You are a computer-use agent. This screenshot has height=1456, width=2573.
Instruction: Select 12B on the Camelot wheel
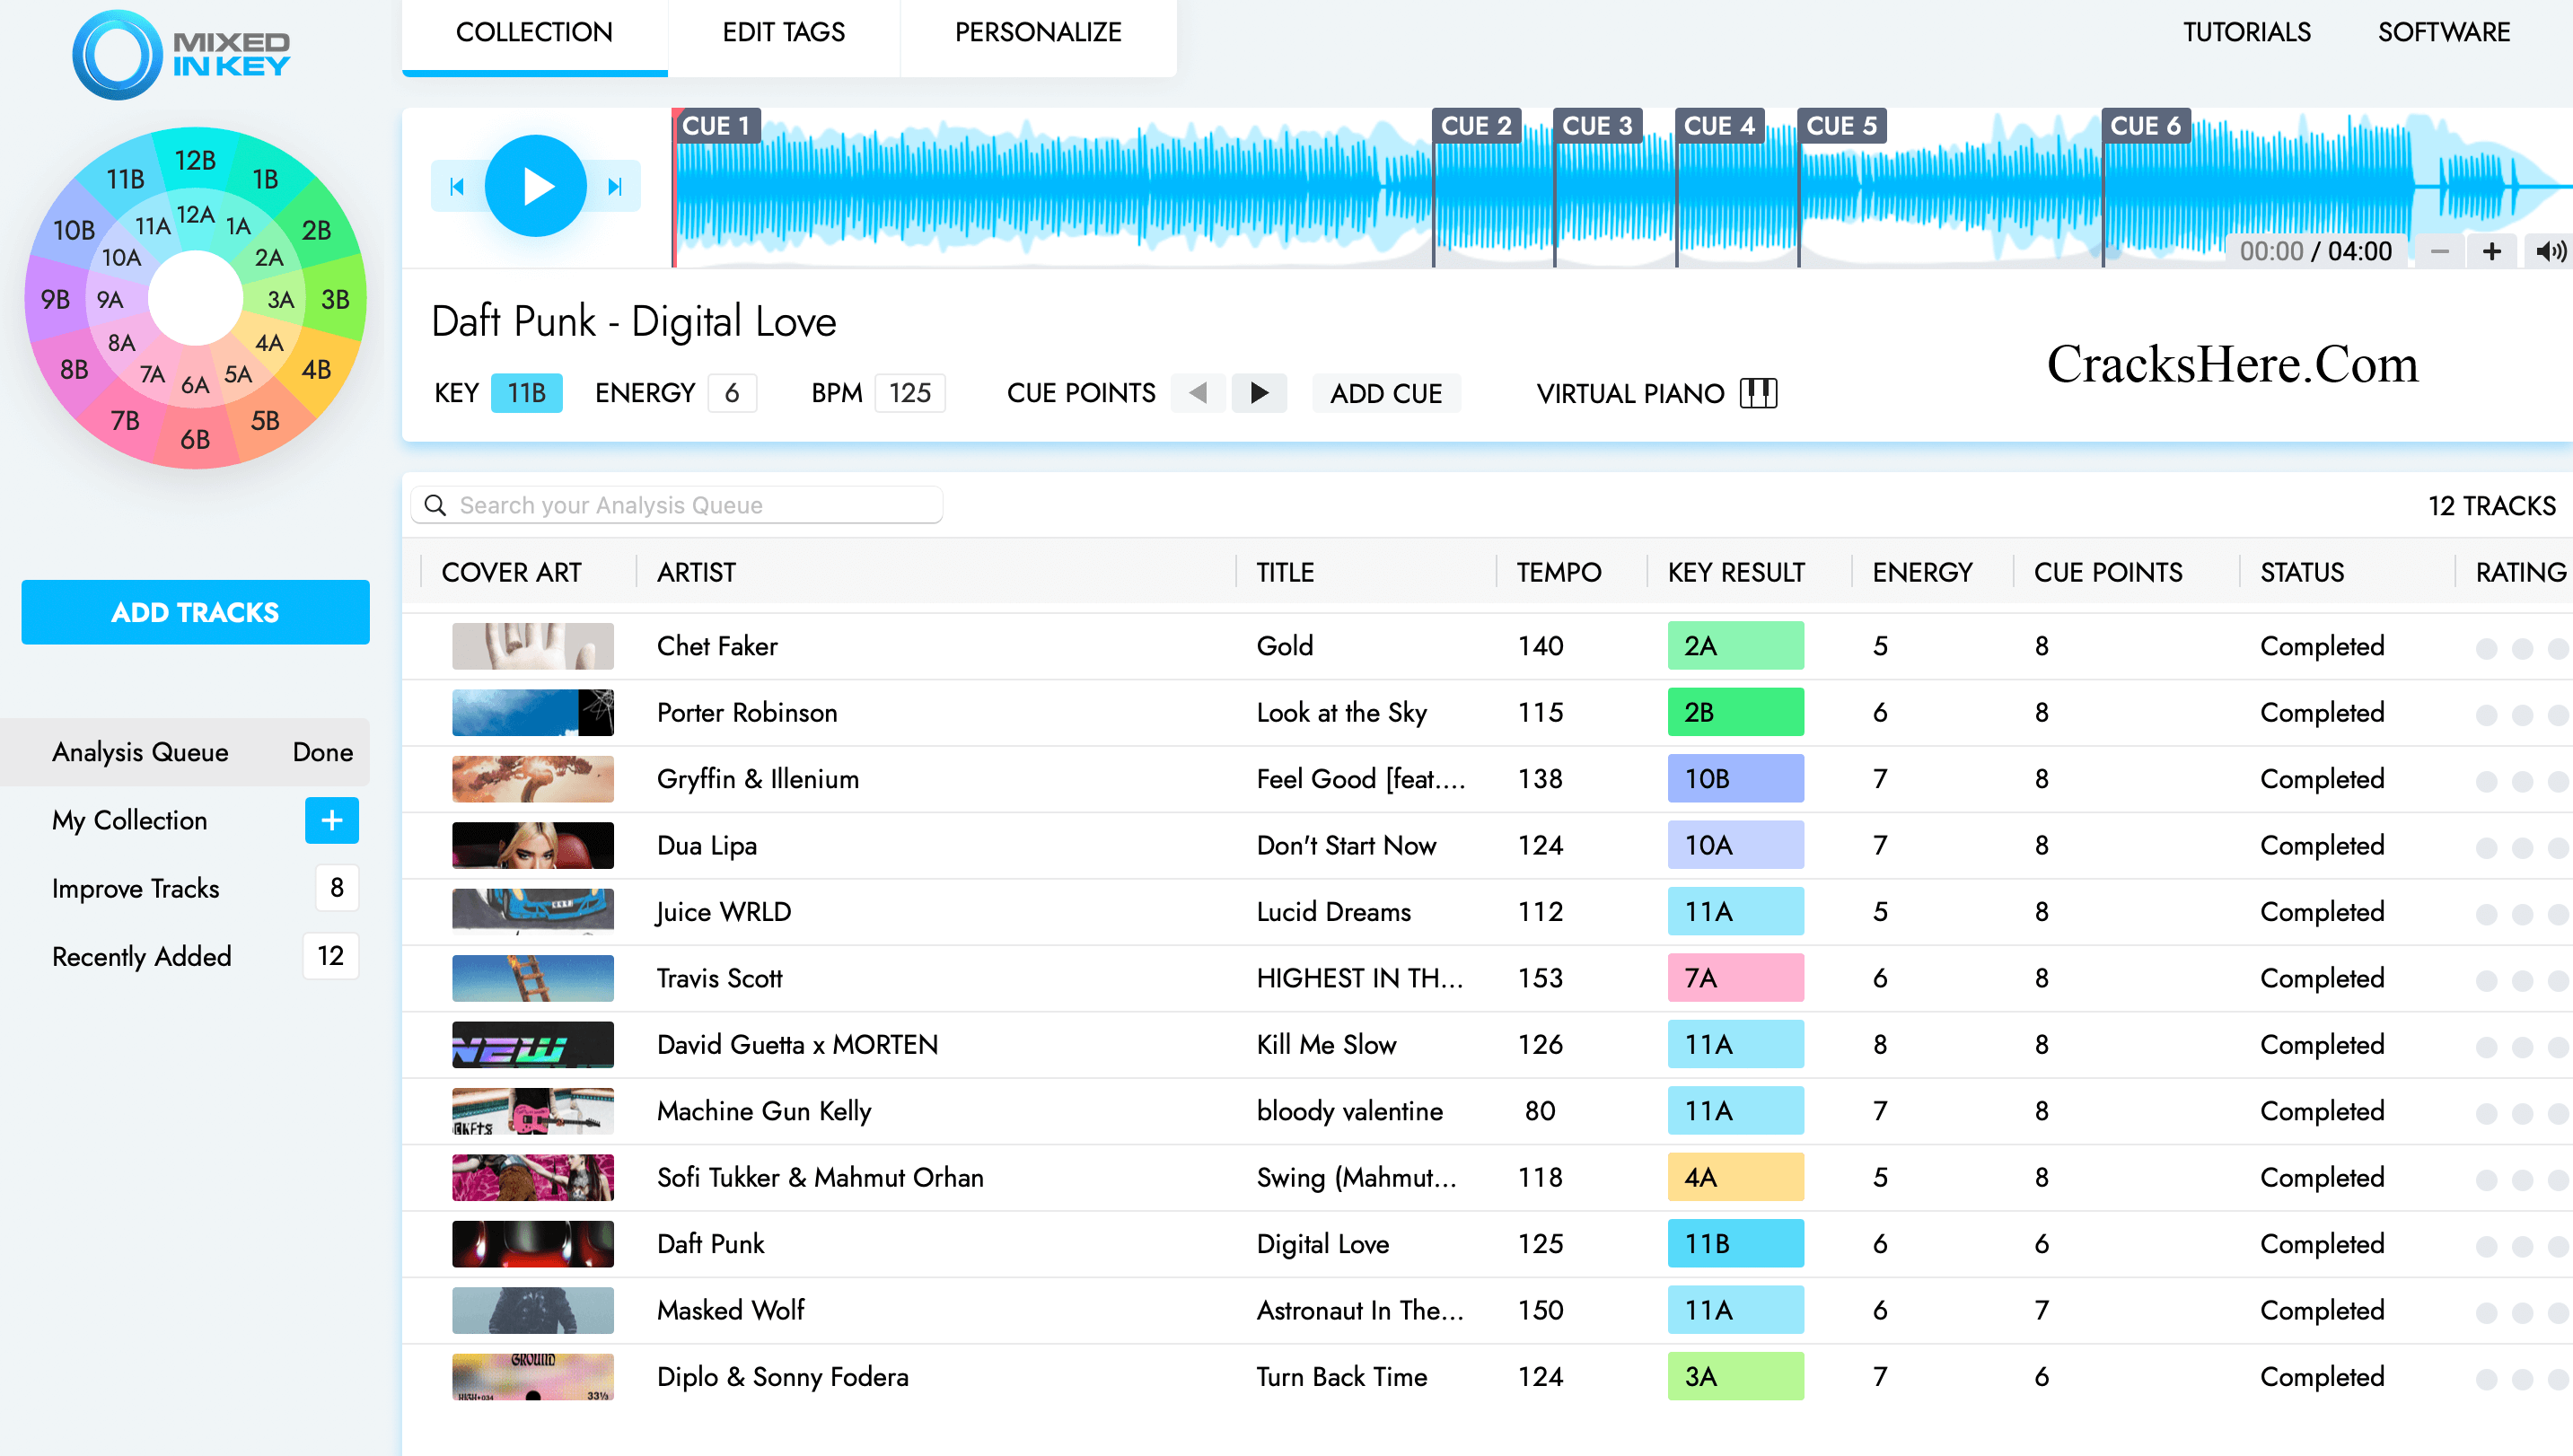(x=195, y=160)
